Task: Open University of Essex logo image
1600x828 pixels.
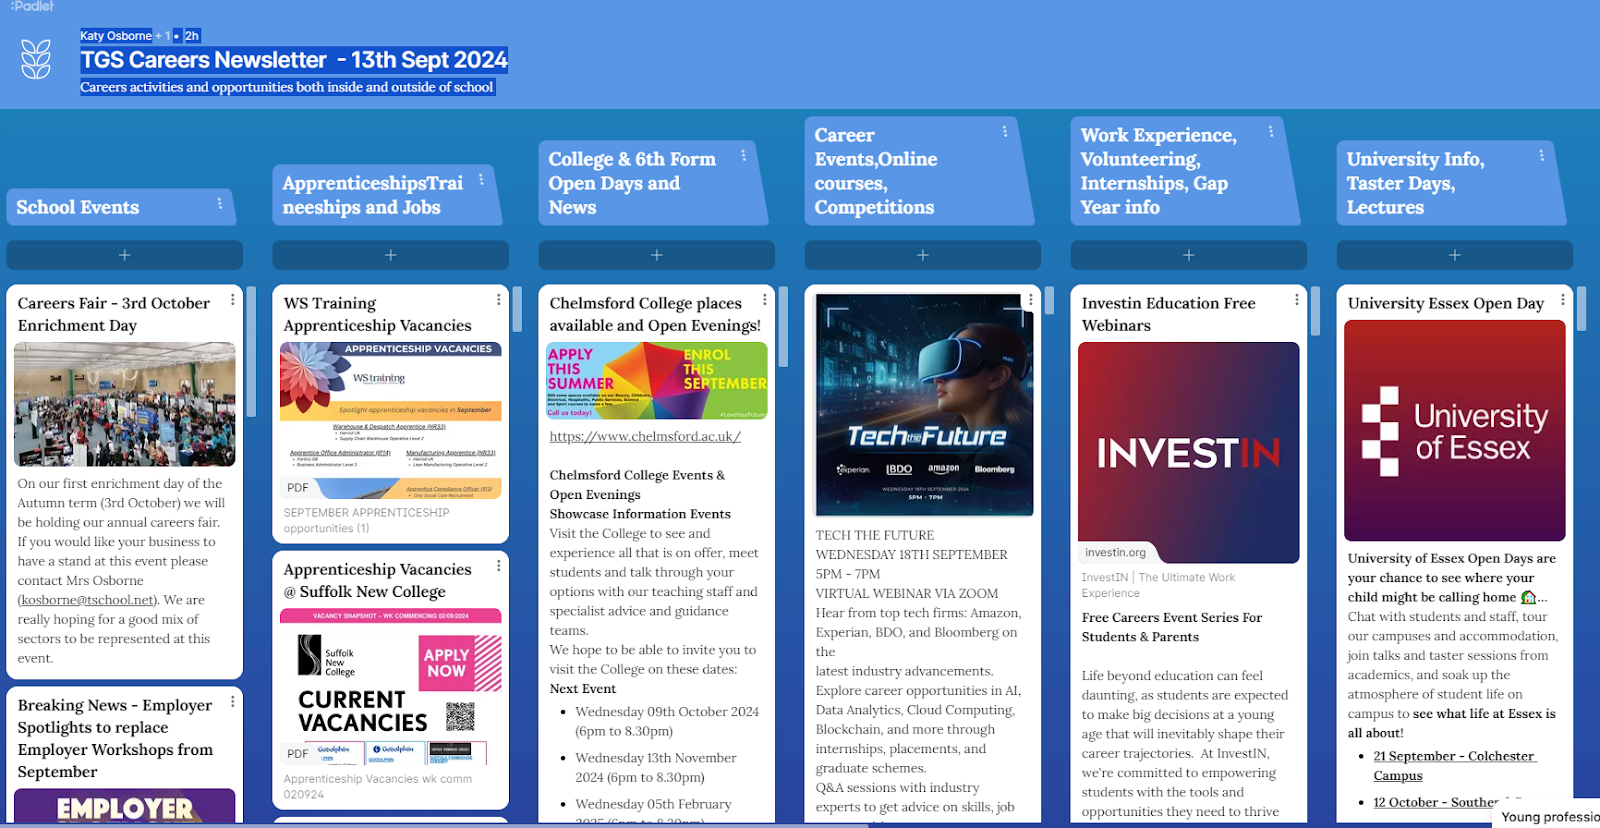Action: [1455, 430]
